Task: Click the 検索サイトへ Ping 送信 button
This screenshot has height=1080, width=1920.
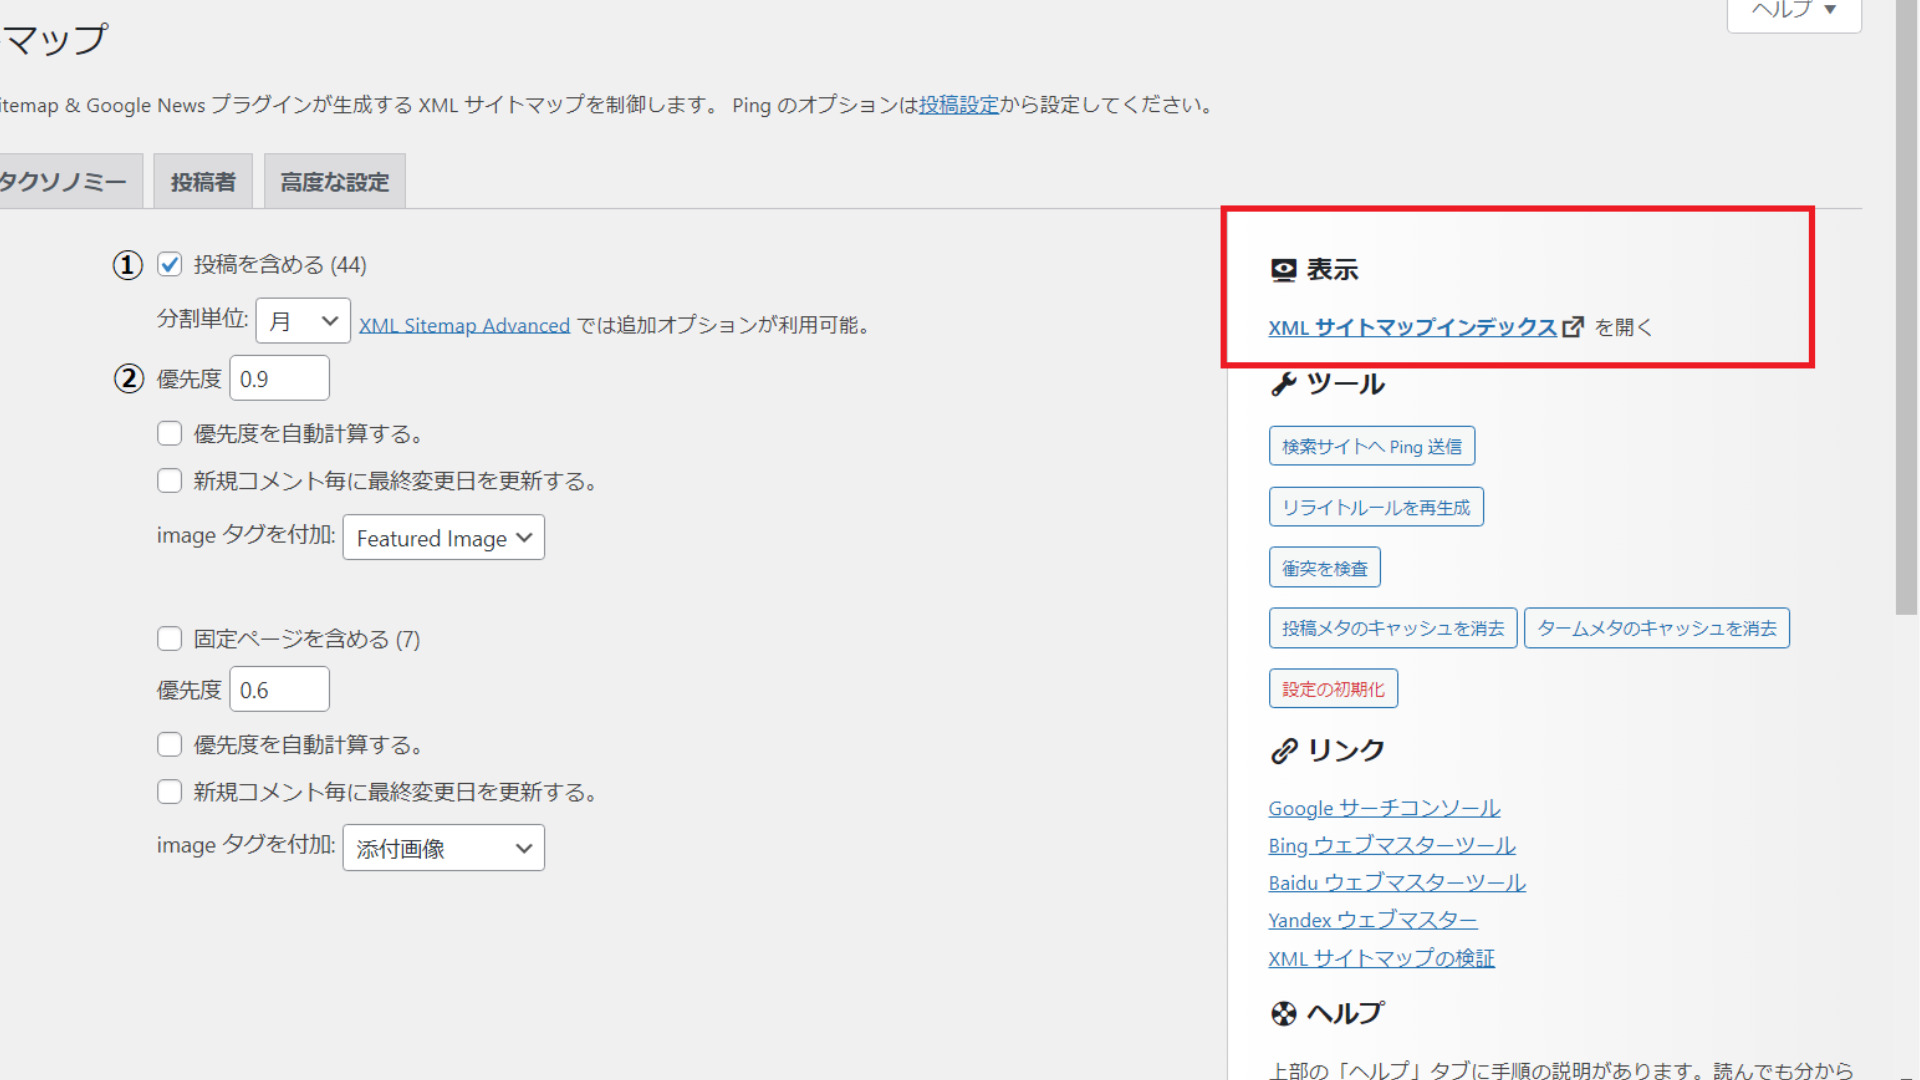Action: coord(1372,446)
